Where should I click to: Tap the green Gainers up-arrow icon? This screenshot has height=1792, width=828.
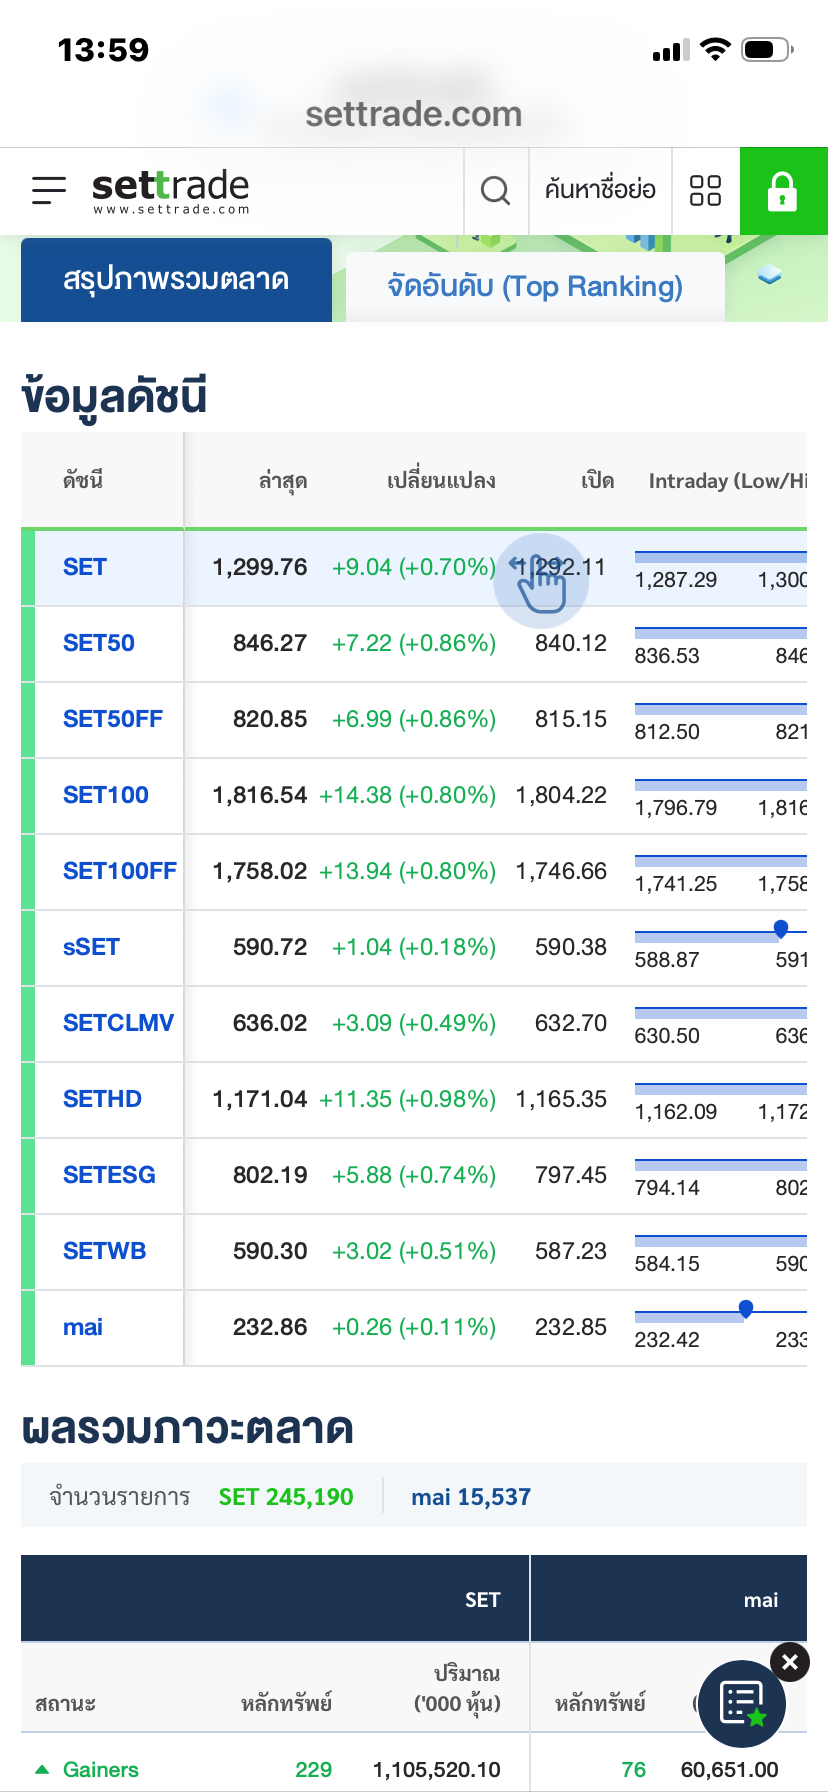(42, 1769)
